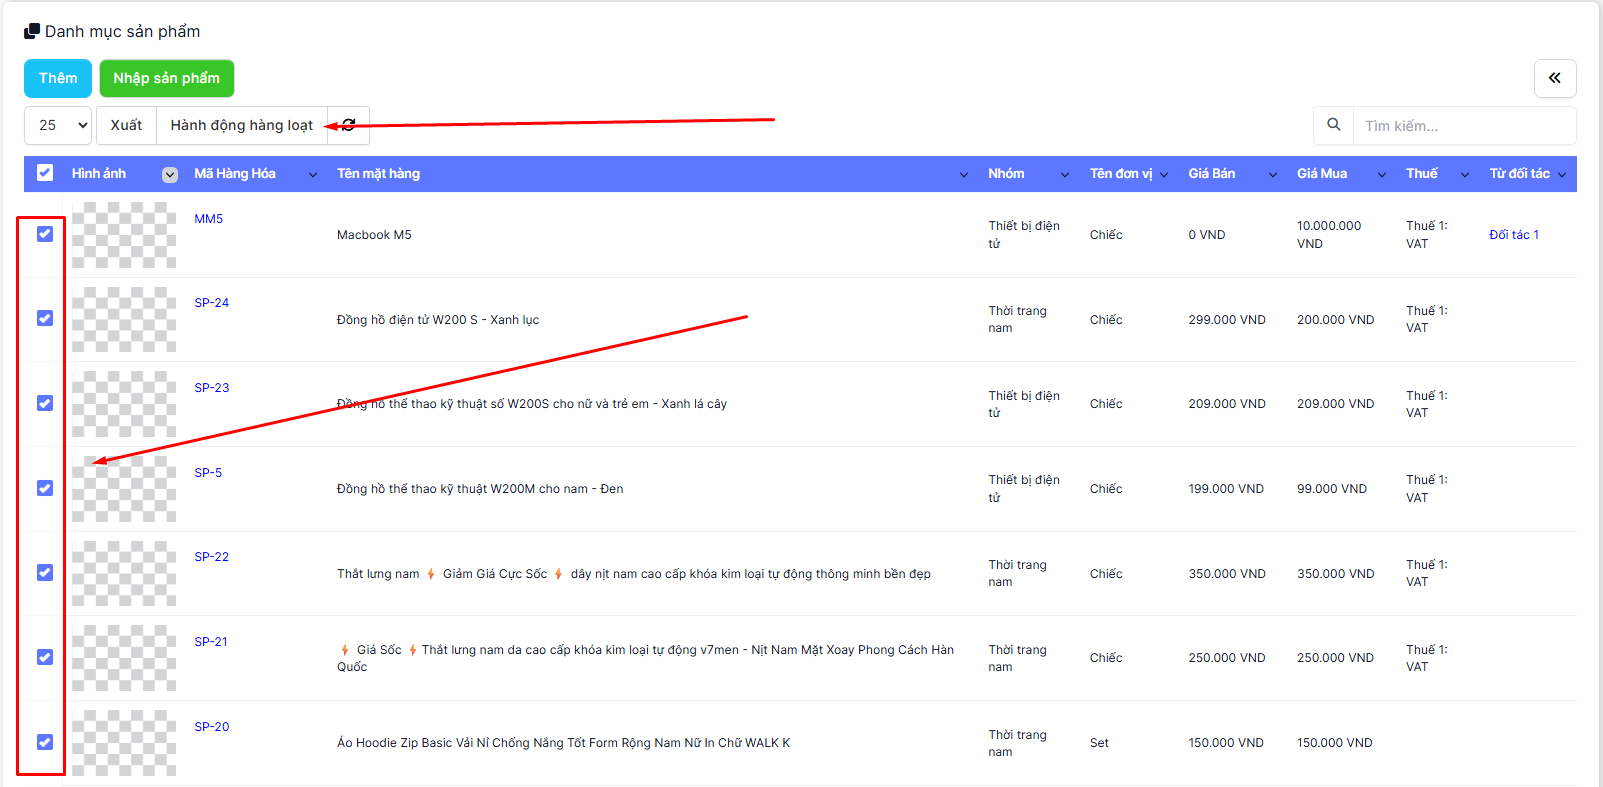This screenshot has width=1603, height=787.
Task: Click the Tìm kiếm search field
Action: pos(1462,126)
